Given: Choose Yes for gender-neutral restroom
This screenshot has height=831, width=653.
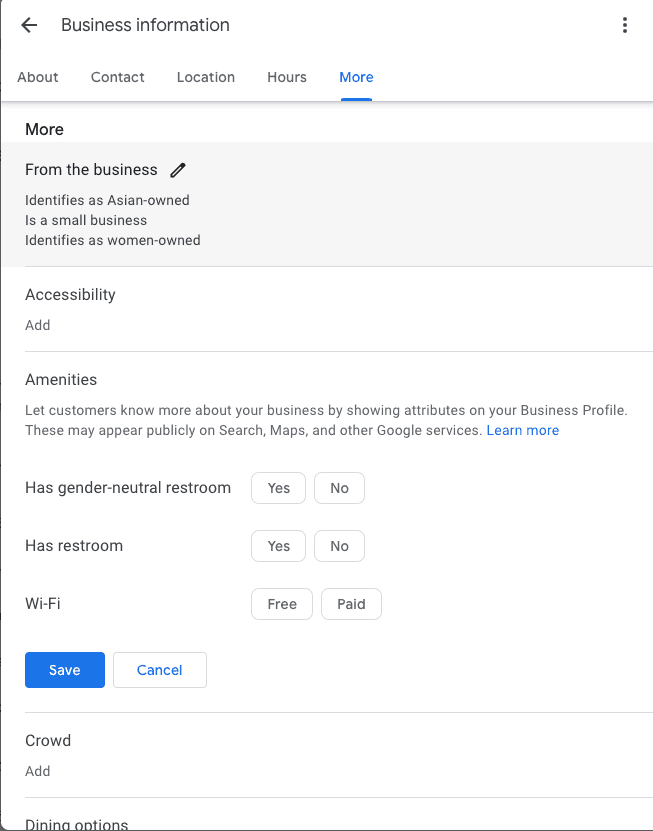Looking at the screenshot, I should click(x=279, y=488).
